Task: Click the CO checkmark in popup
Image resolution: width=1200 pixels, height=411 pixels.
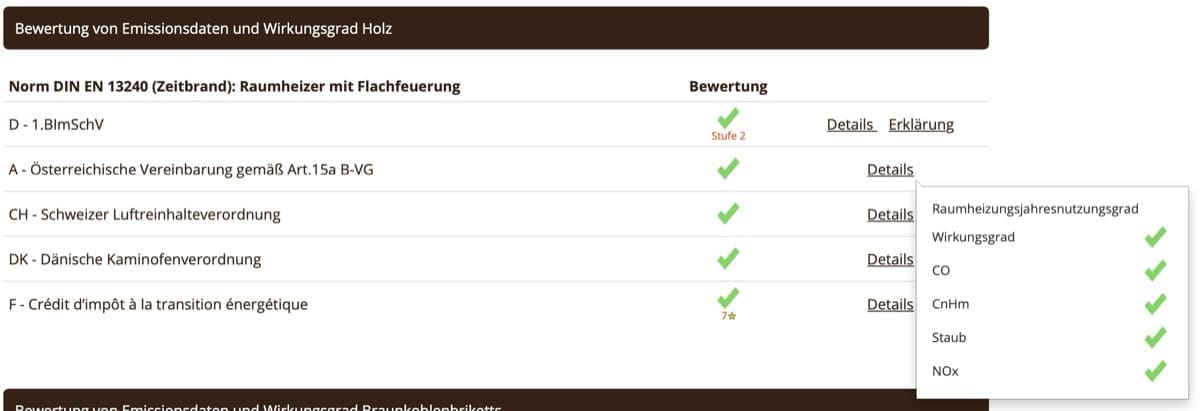Action: coord(1155,270)
